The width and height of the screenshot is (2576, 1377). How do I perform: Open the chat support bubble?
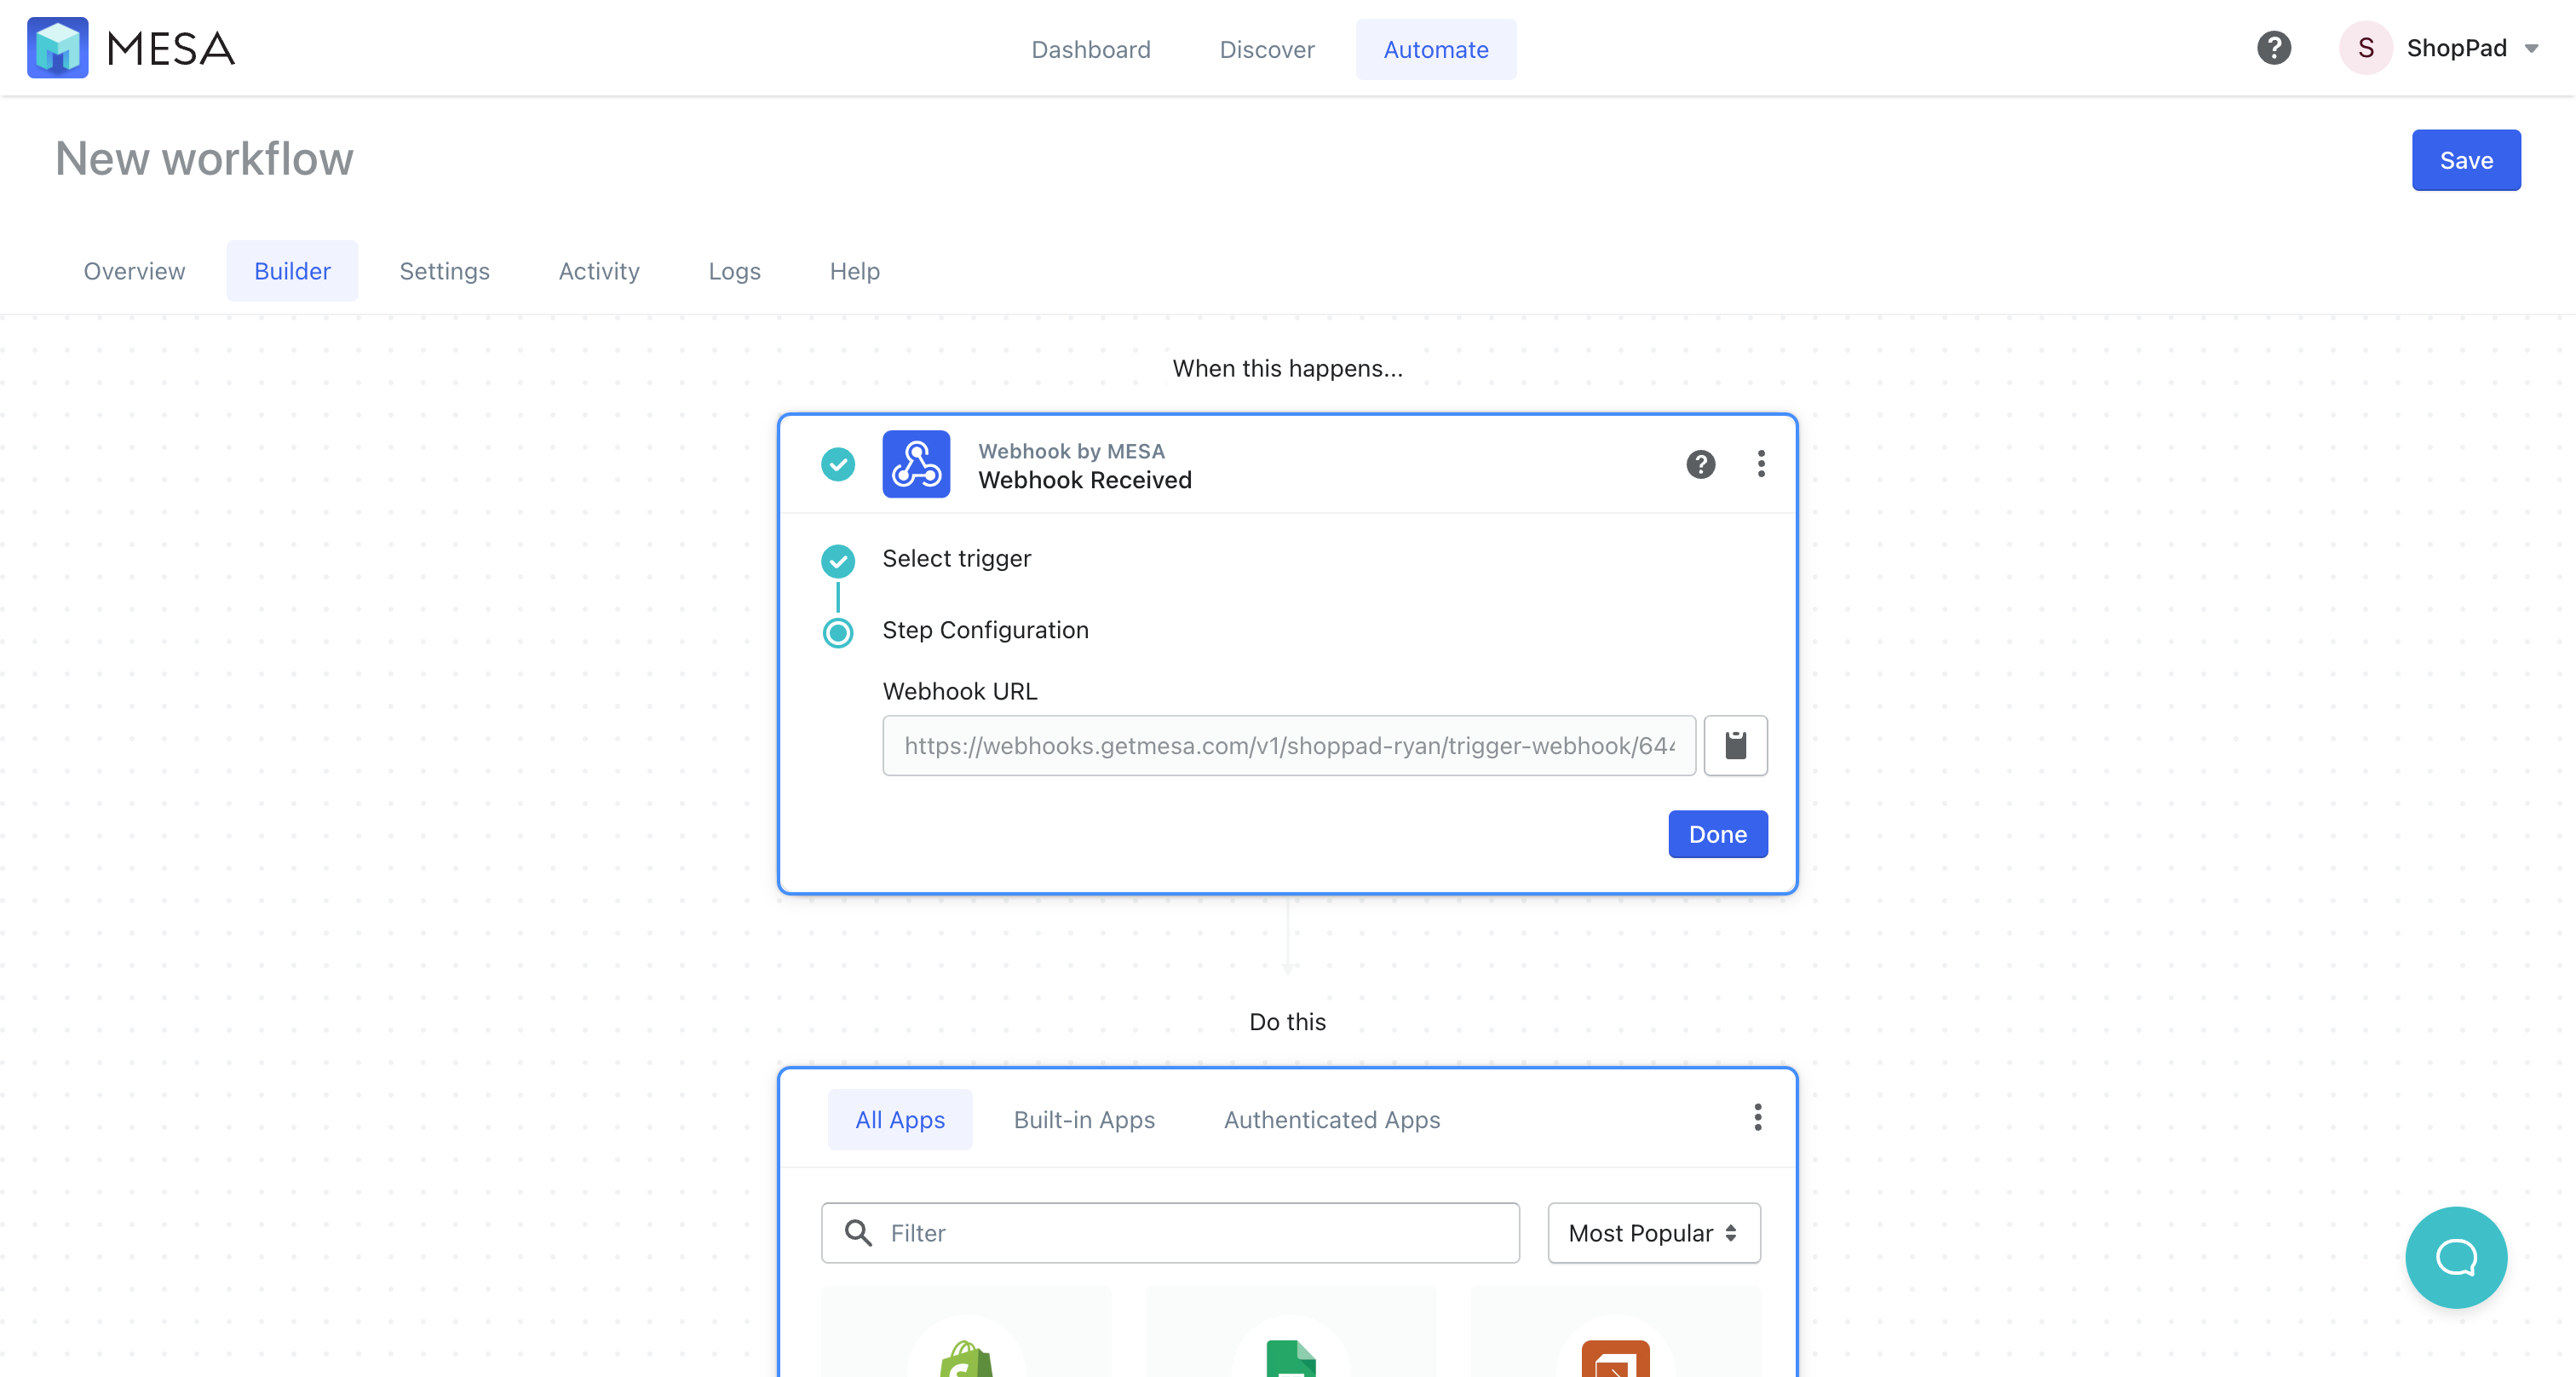click(2455, 1259)
